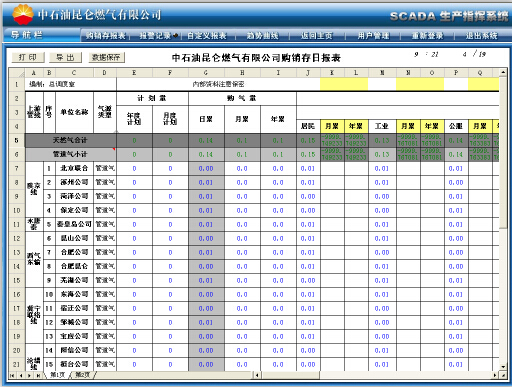The width and height of the screenshot is (512, 387).
Task: Click the vertical scrollbar down arrow
Action: point(503,367)
